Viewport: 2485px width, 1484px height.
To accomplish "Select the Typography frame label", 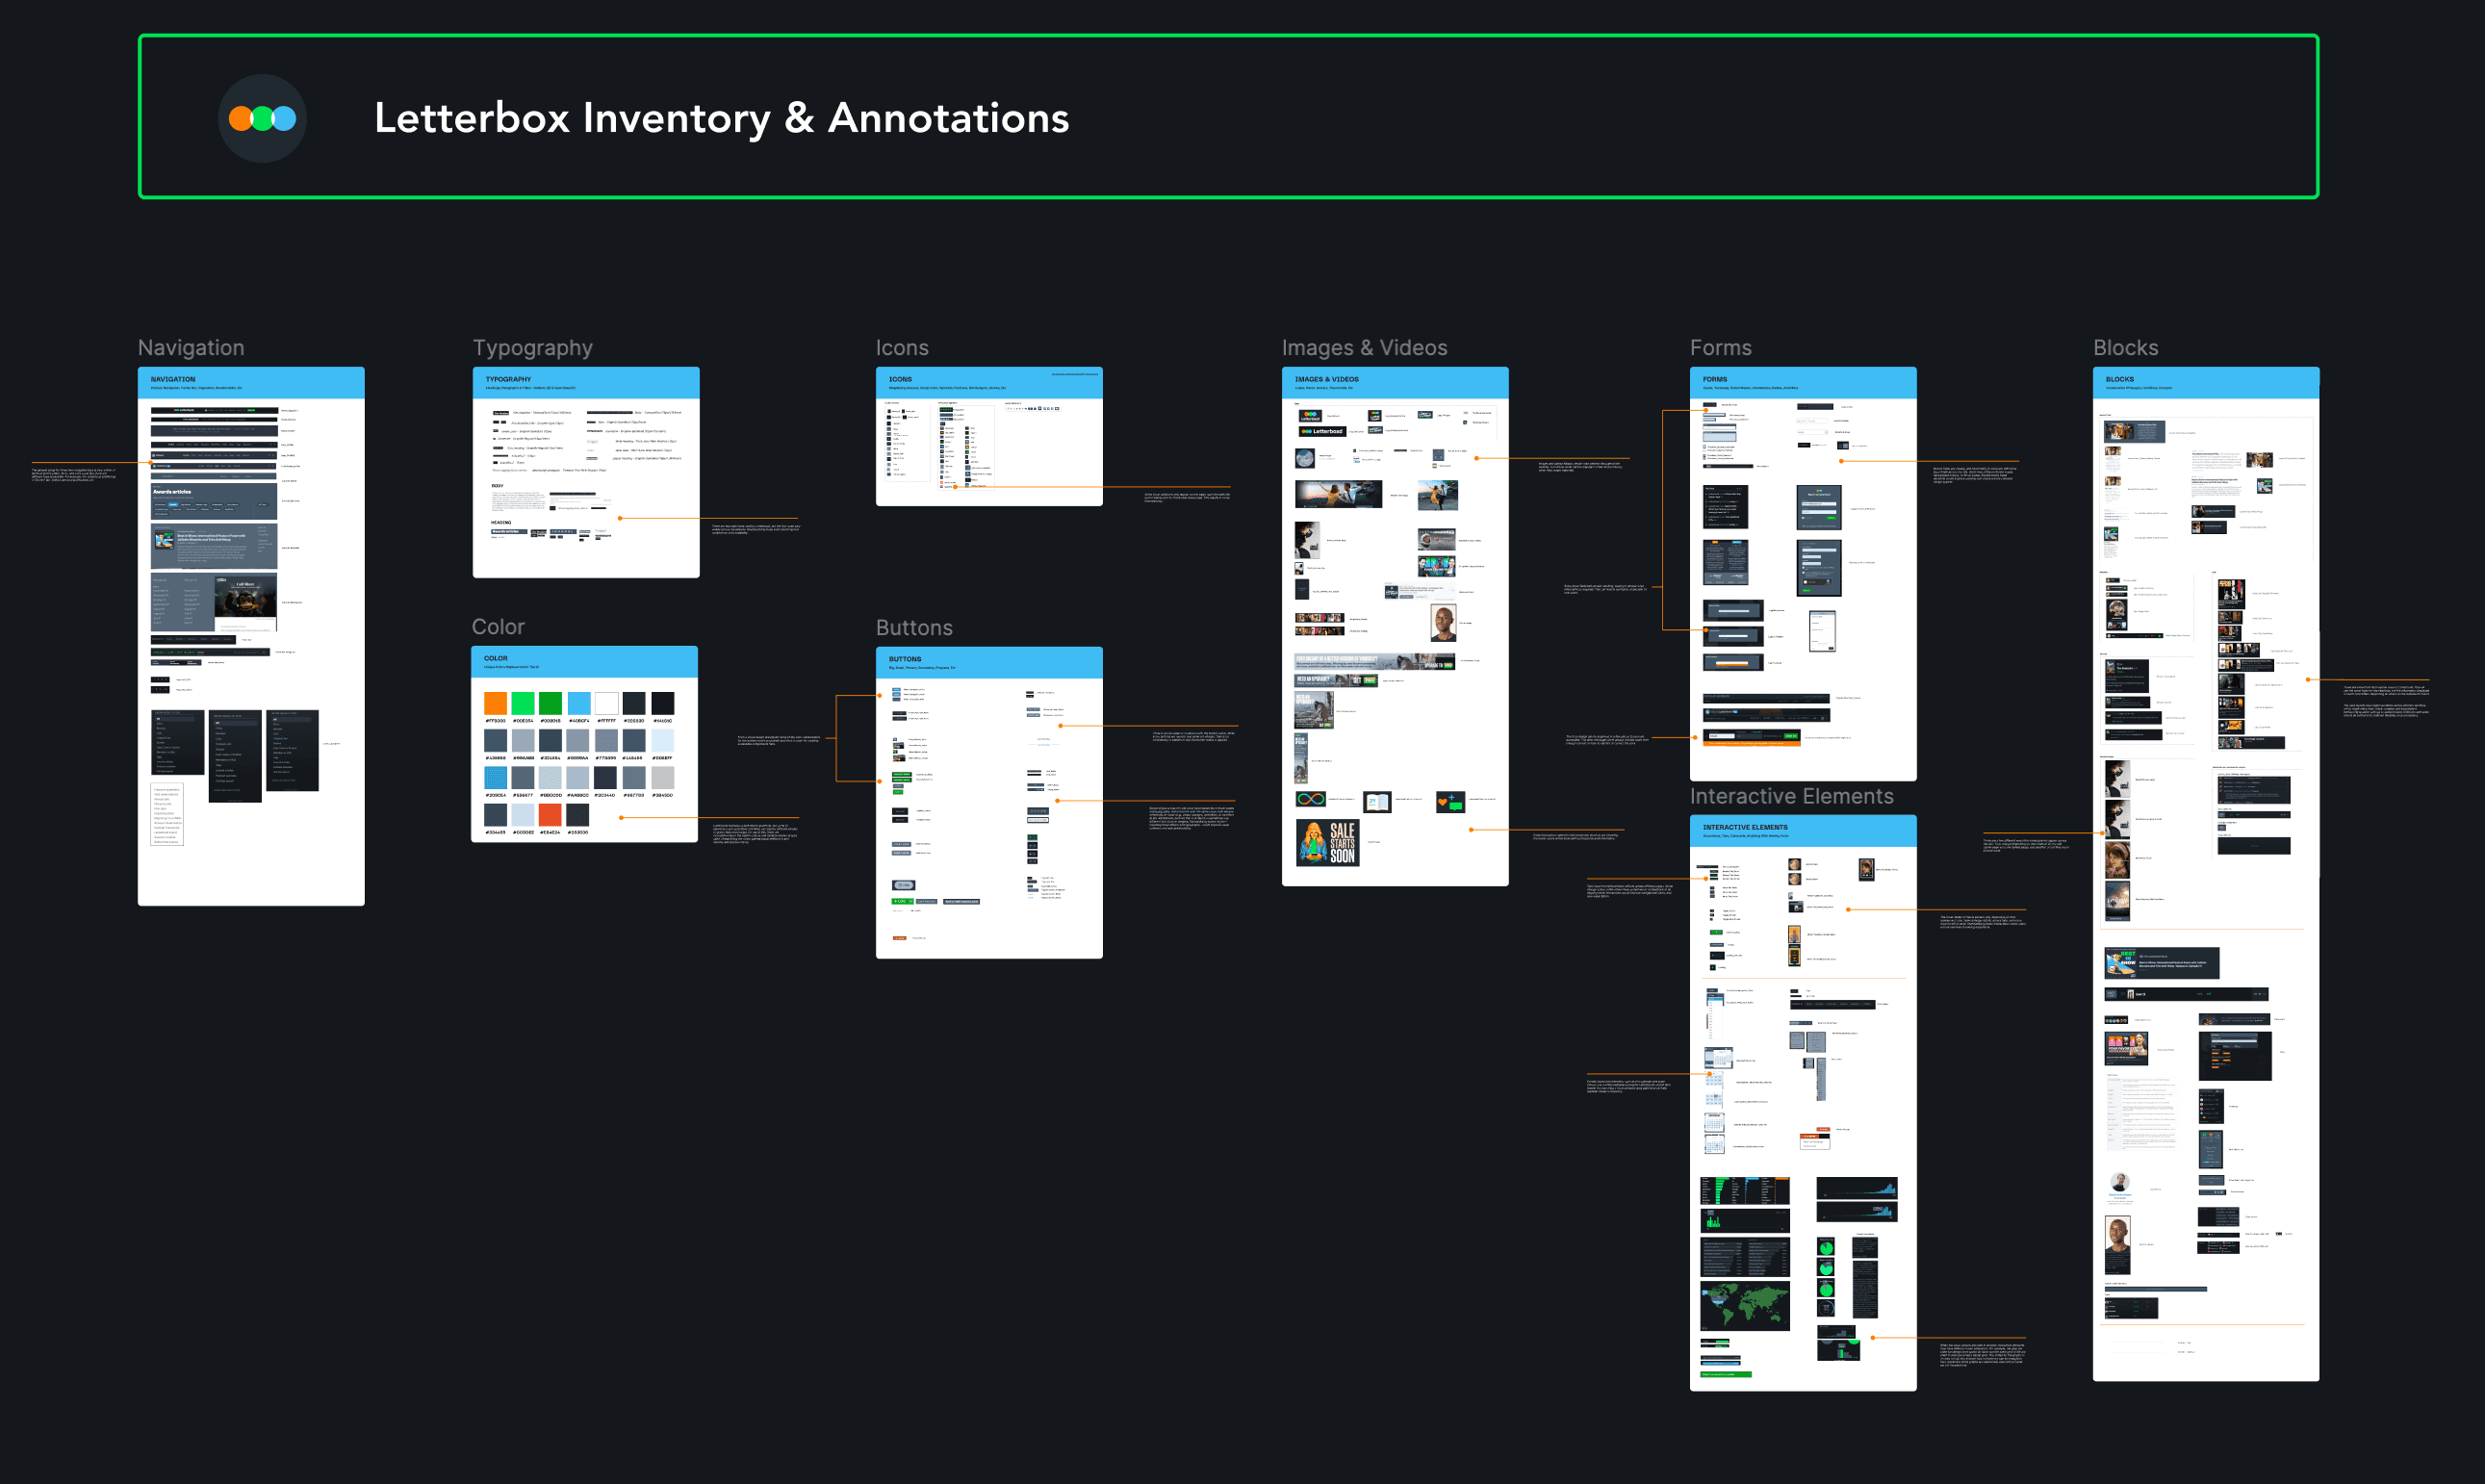I will tap(532, 348).
